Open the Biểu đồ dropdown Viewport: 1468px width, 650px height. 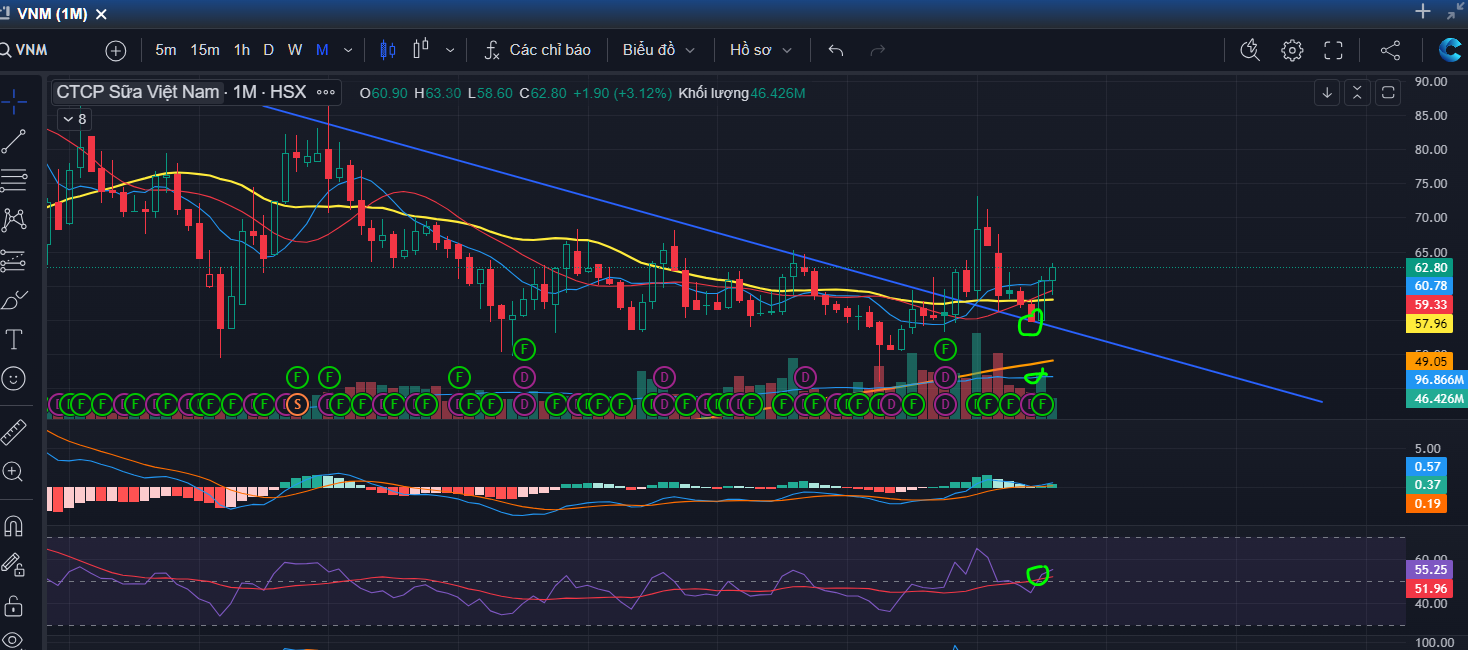click(659, 50)
